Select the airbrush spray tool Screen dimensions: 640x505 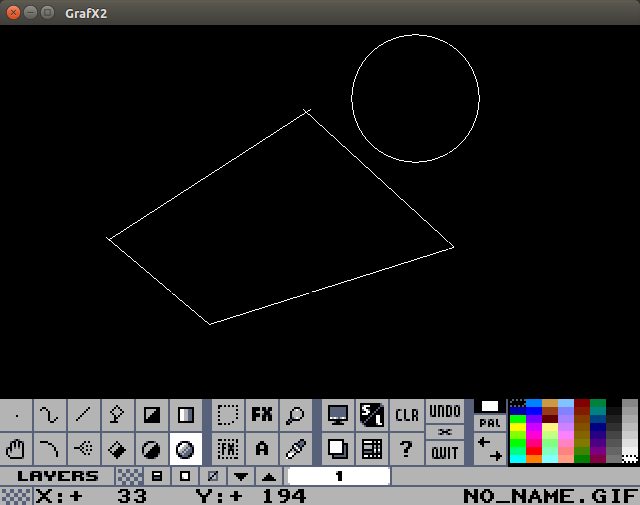(x=83, y=449)
